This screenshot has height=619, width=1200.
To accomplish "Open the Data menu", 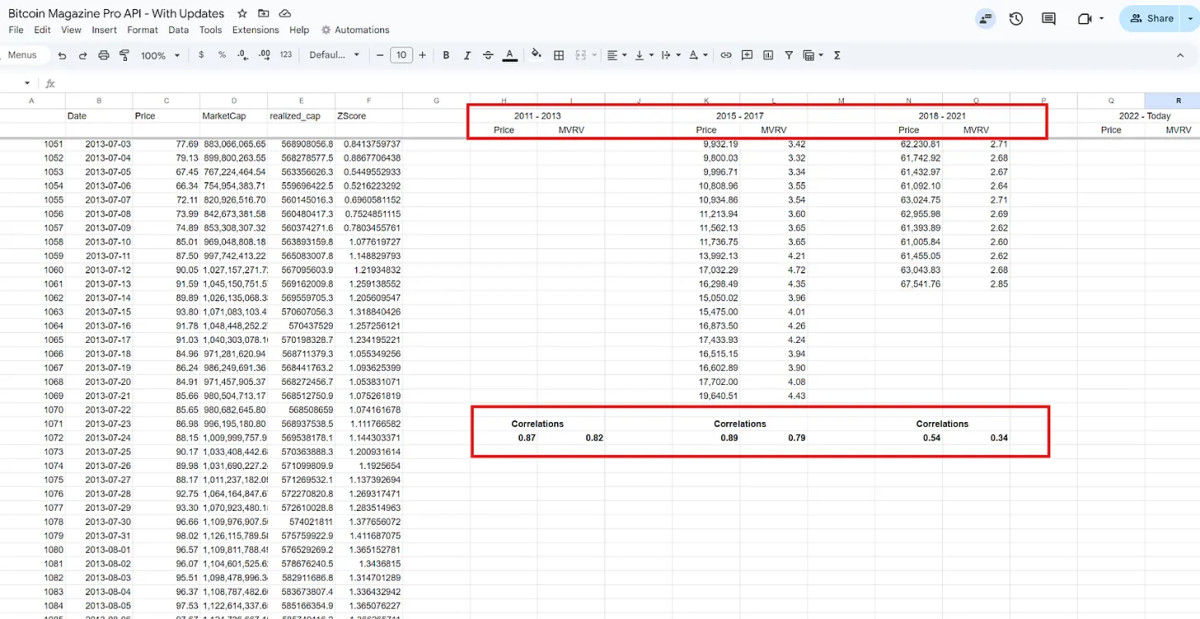I will pyautogui.click(x=178, y=30).
